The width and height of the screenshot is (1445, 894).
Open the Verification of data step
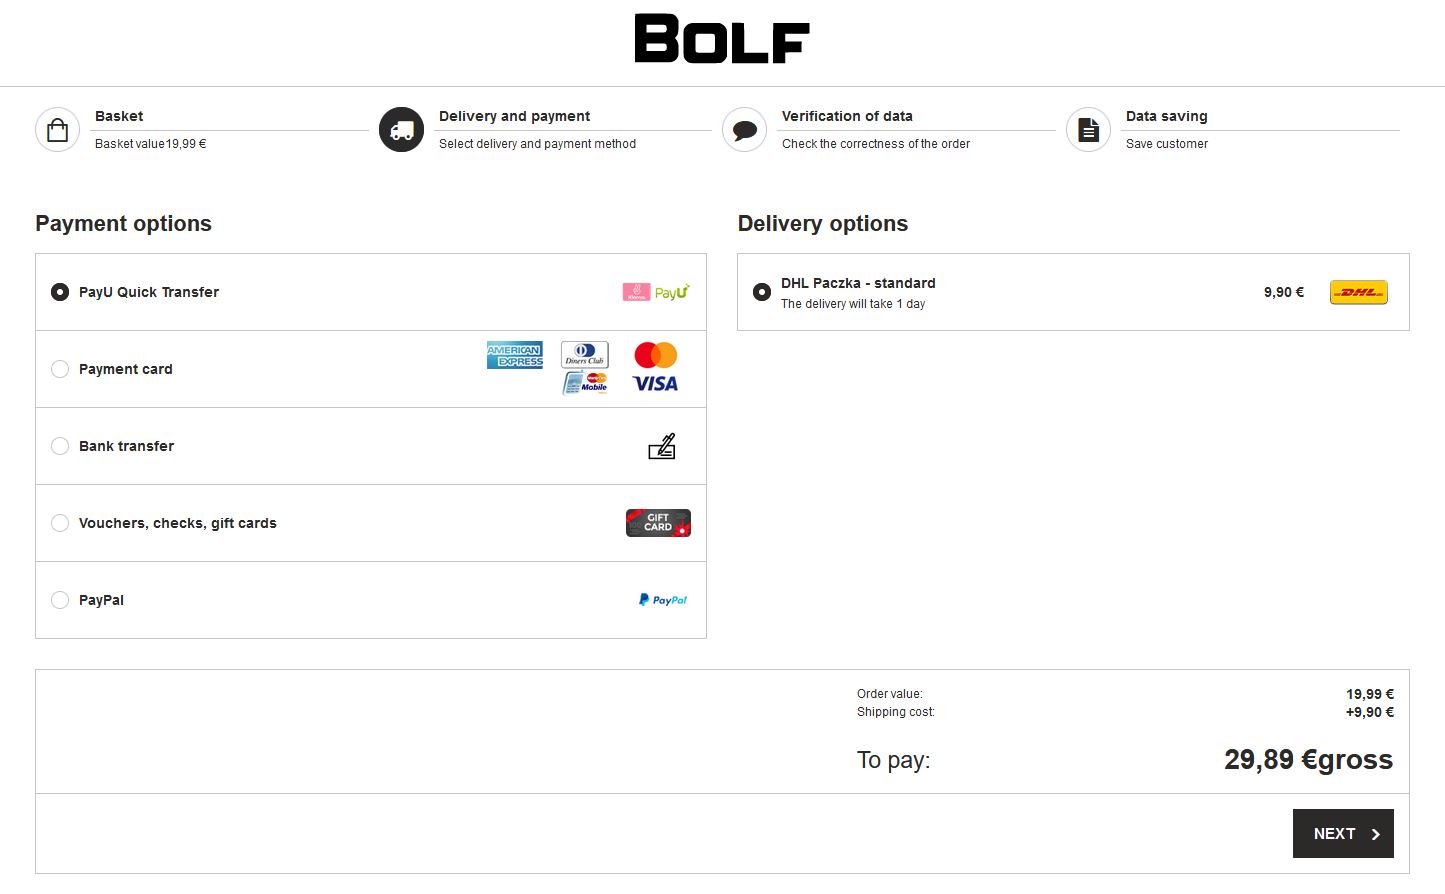[846, 116]
